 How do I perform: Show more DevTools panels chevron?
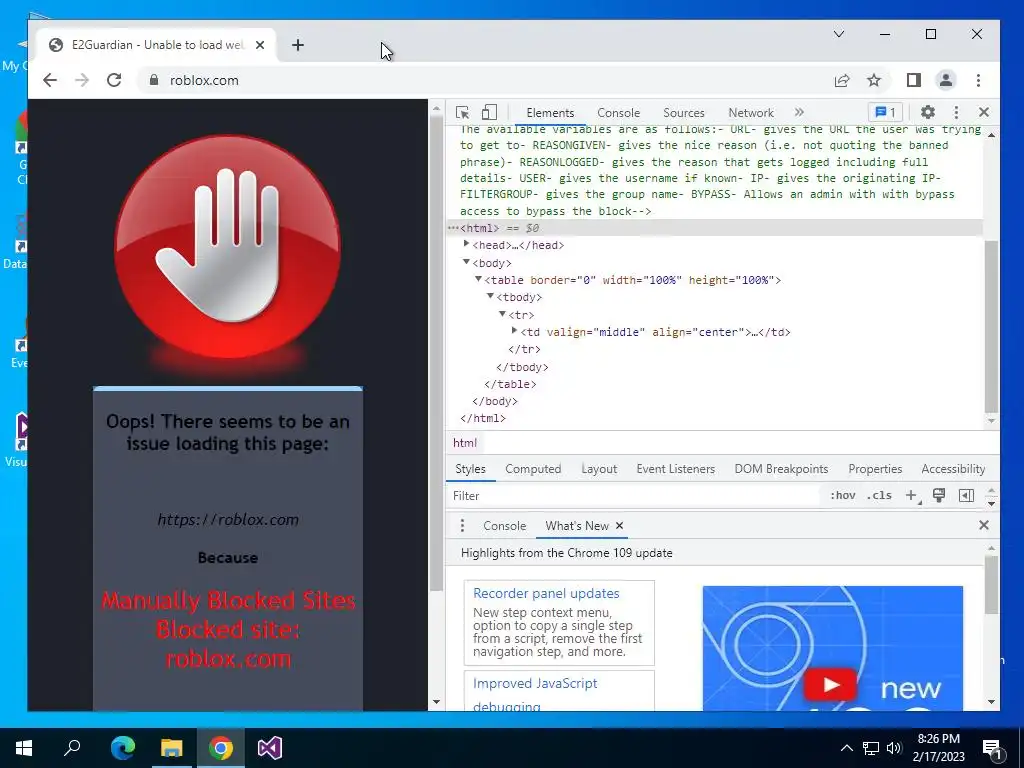tap(799, 112)
